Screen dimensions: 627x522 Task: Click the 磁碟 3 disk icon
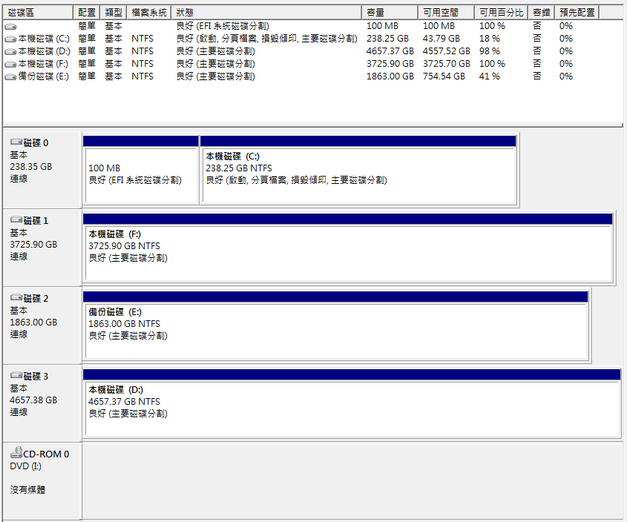tap(16, 376)
